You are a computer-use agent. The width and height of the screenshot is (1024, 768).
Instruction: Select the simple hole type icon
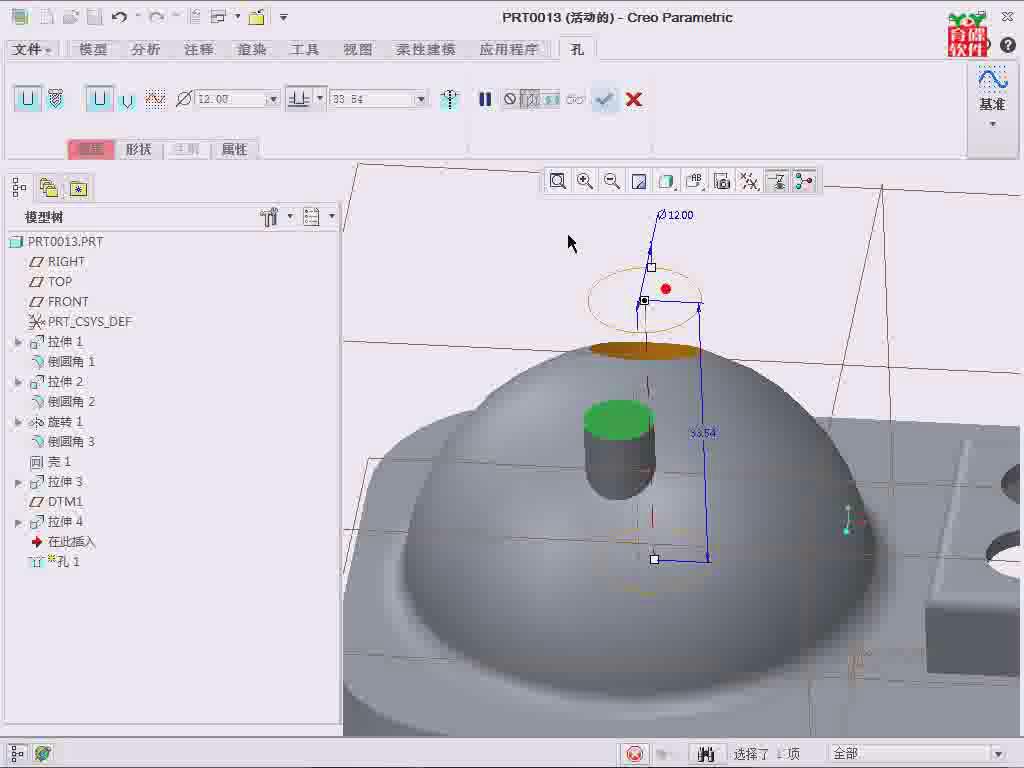click(27, 99)
